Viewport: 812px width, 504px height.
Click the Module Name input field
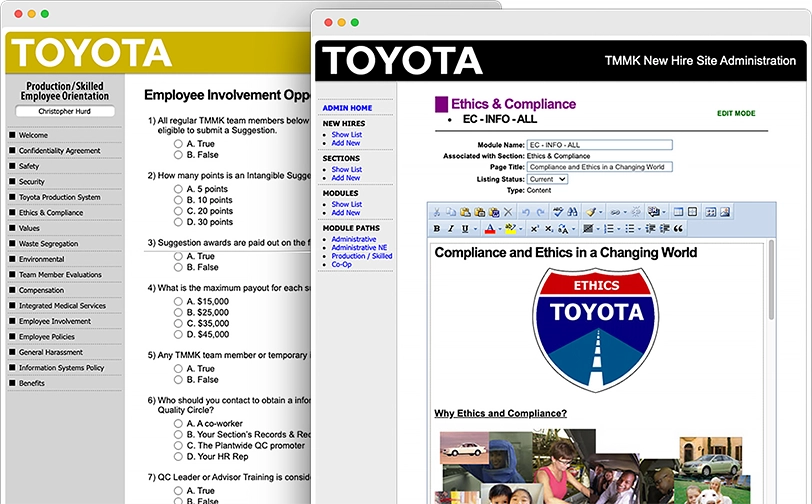[600, 145]
